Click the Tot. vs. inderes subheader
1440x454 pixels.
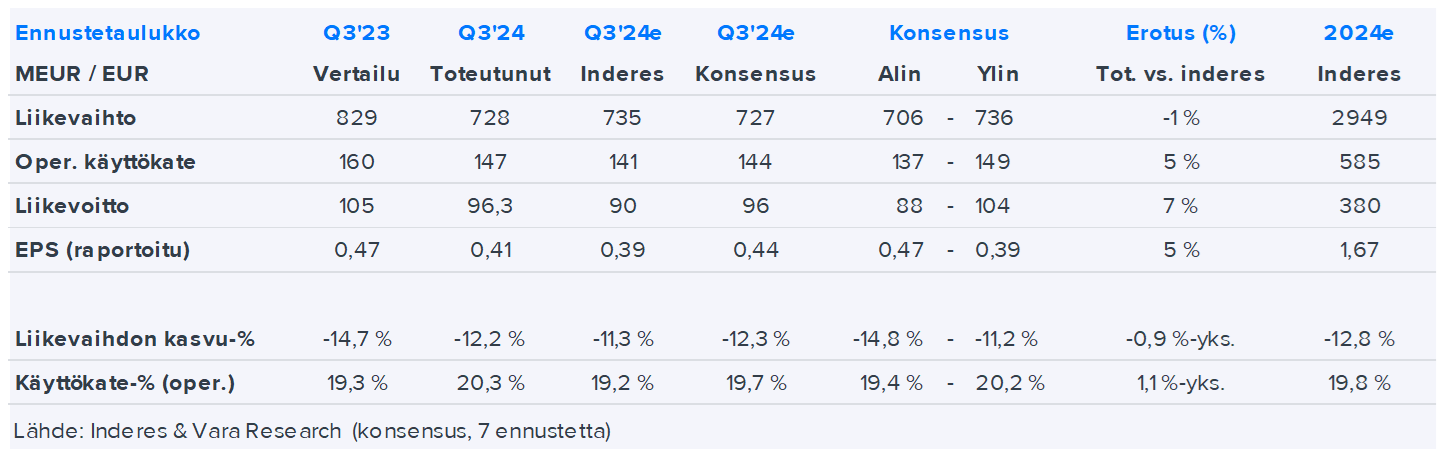click(x=1180, y=74)
